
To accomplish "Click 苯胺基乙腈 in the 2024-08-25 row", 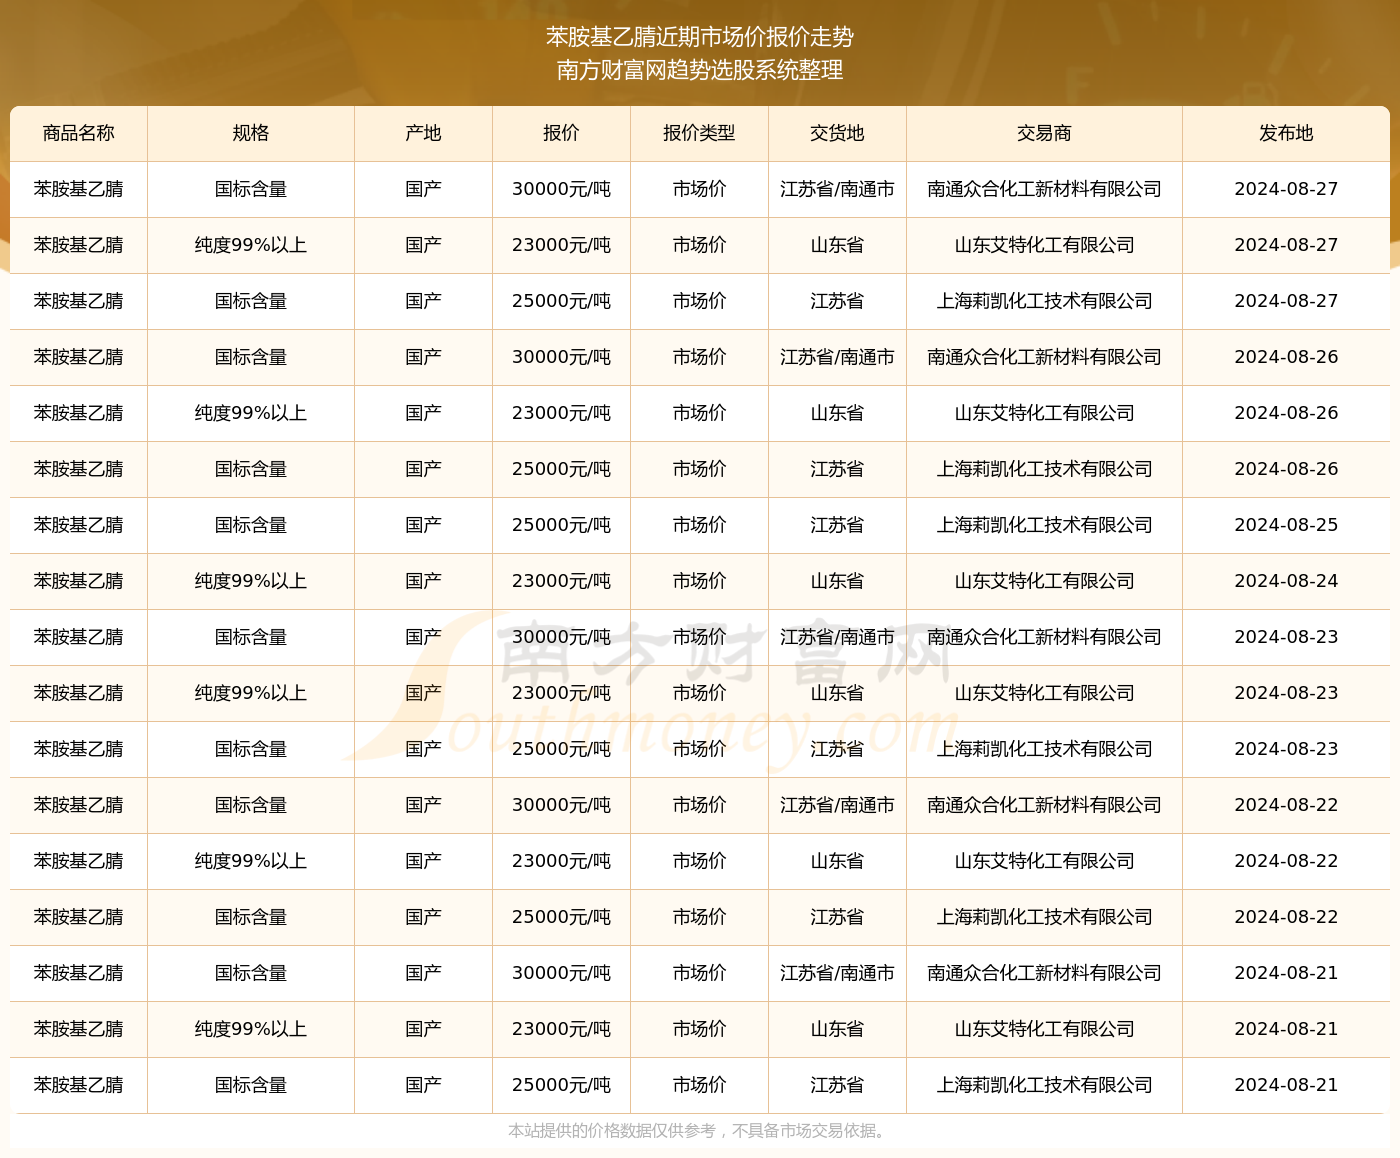I will click(78, 525).
